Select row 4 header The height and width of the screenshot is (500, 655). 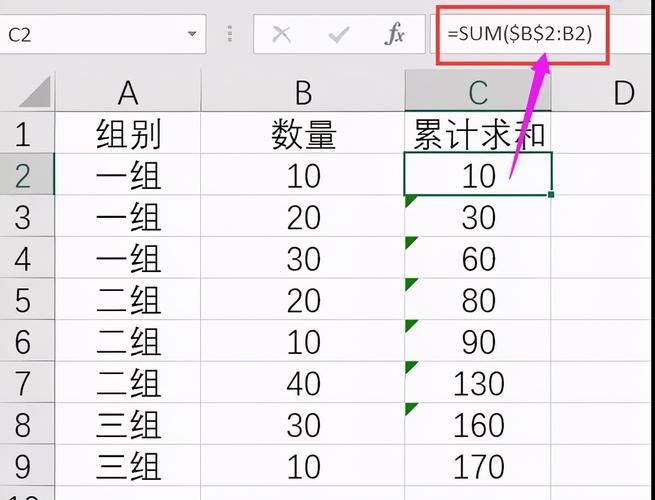click(27, 257)
